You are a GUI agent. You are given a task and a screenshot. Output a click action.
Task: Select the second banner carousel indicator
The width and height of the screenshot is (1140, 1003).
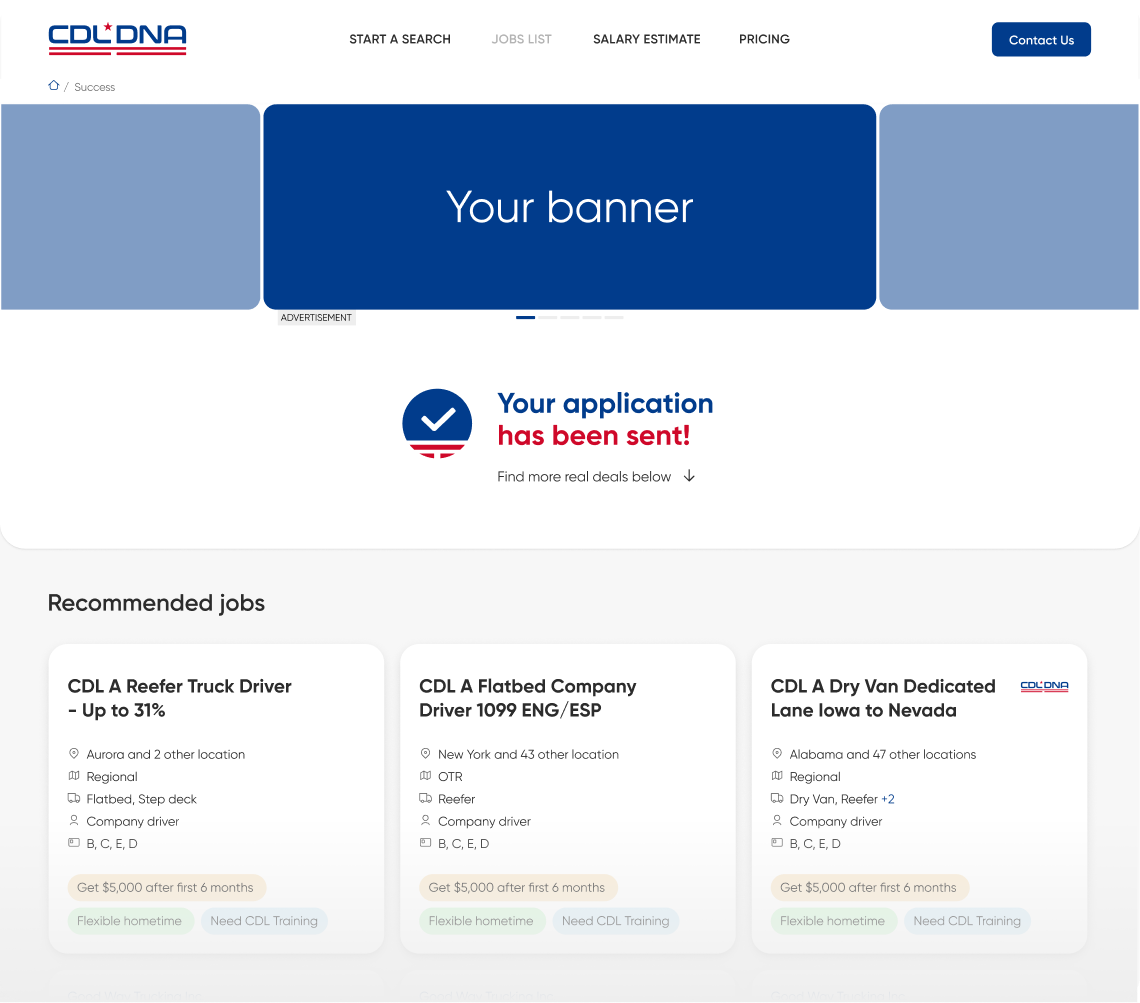coord(548,317)
